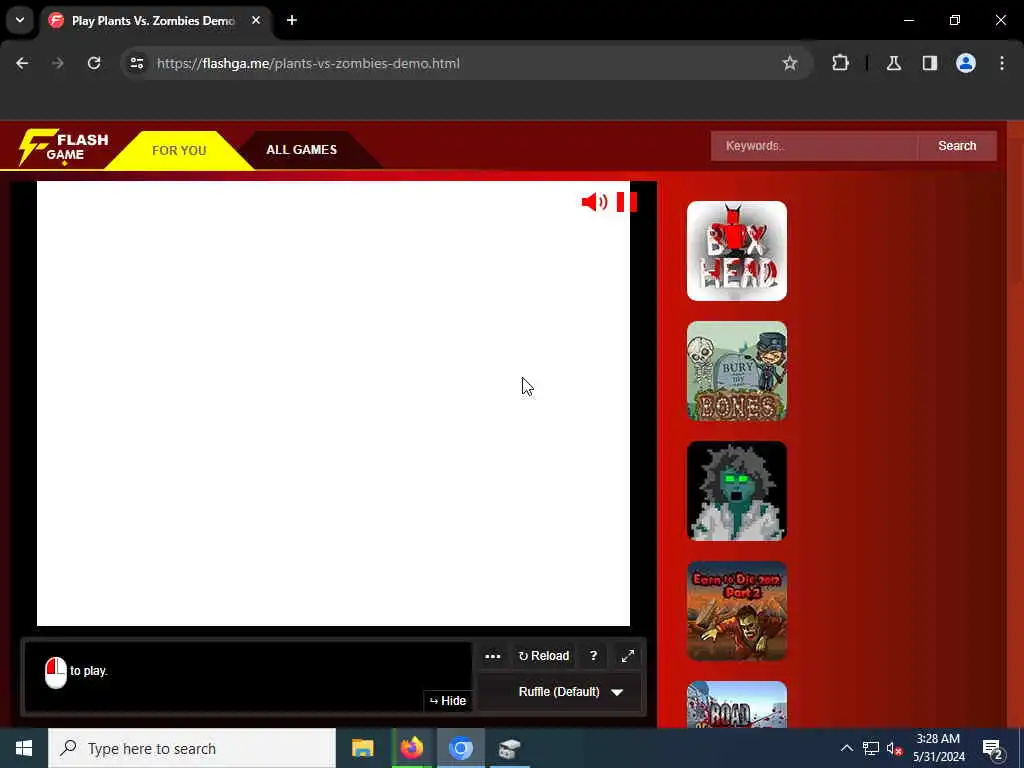Refresh the page with the reload icon
The image size is (1024, 768).
pos(94,63)
